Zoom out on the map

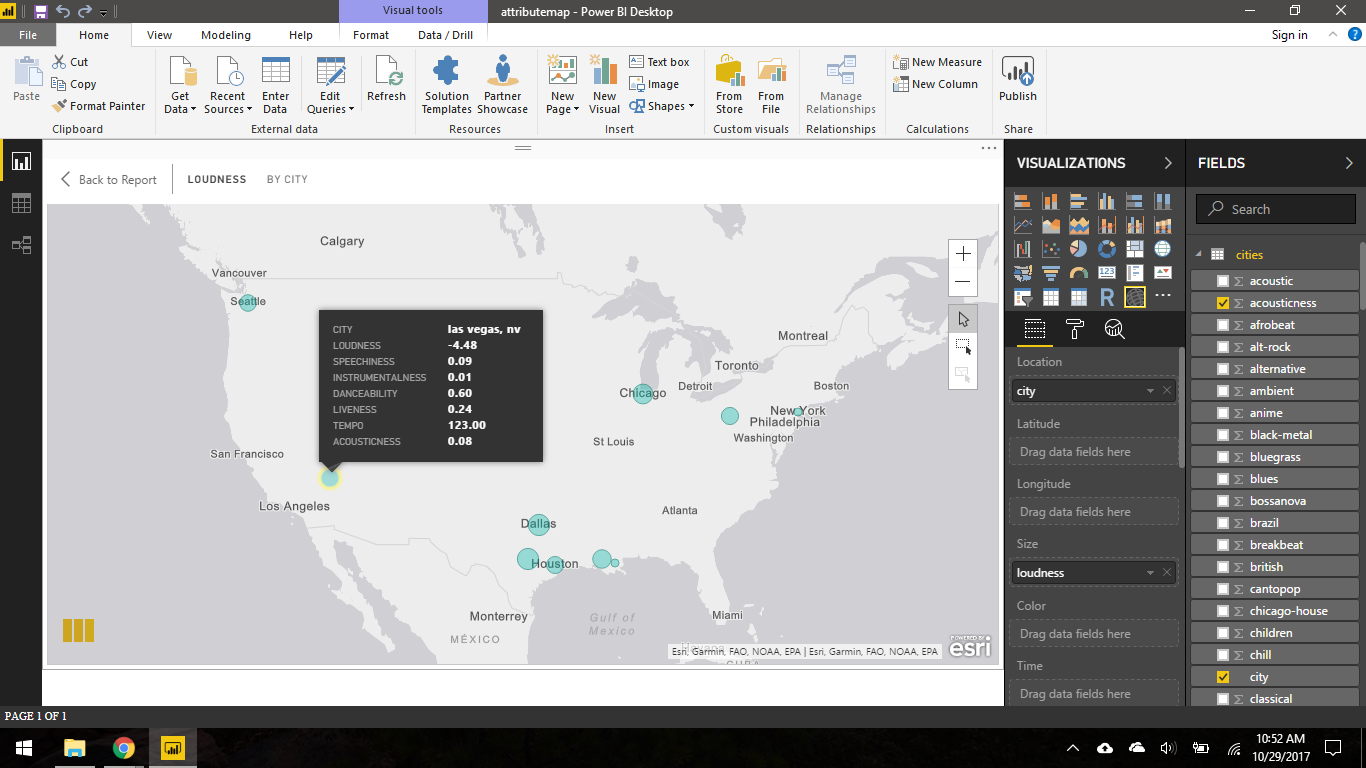[x=963, y=282]
